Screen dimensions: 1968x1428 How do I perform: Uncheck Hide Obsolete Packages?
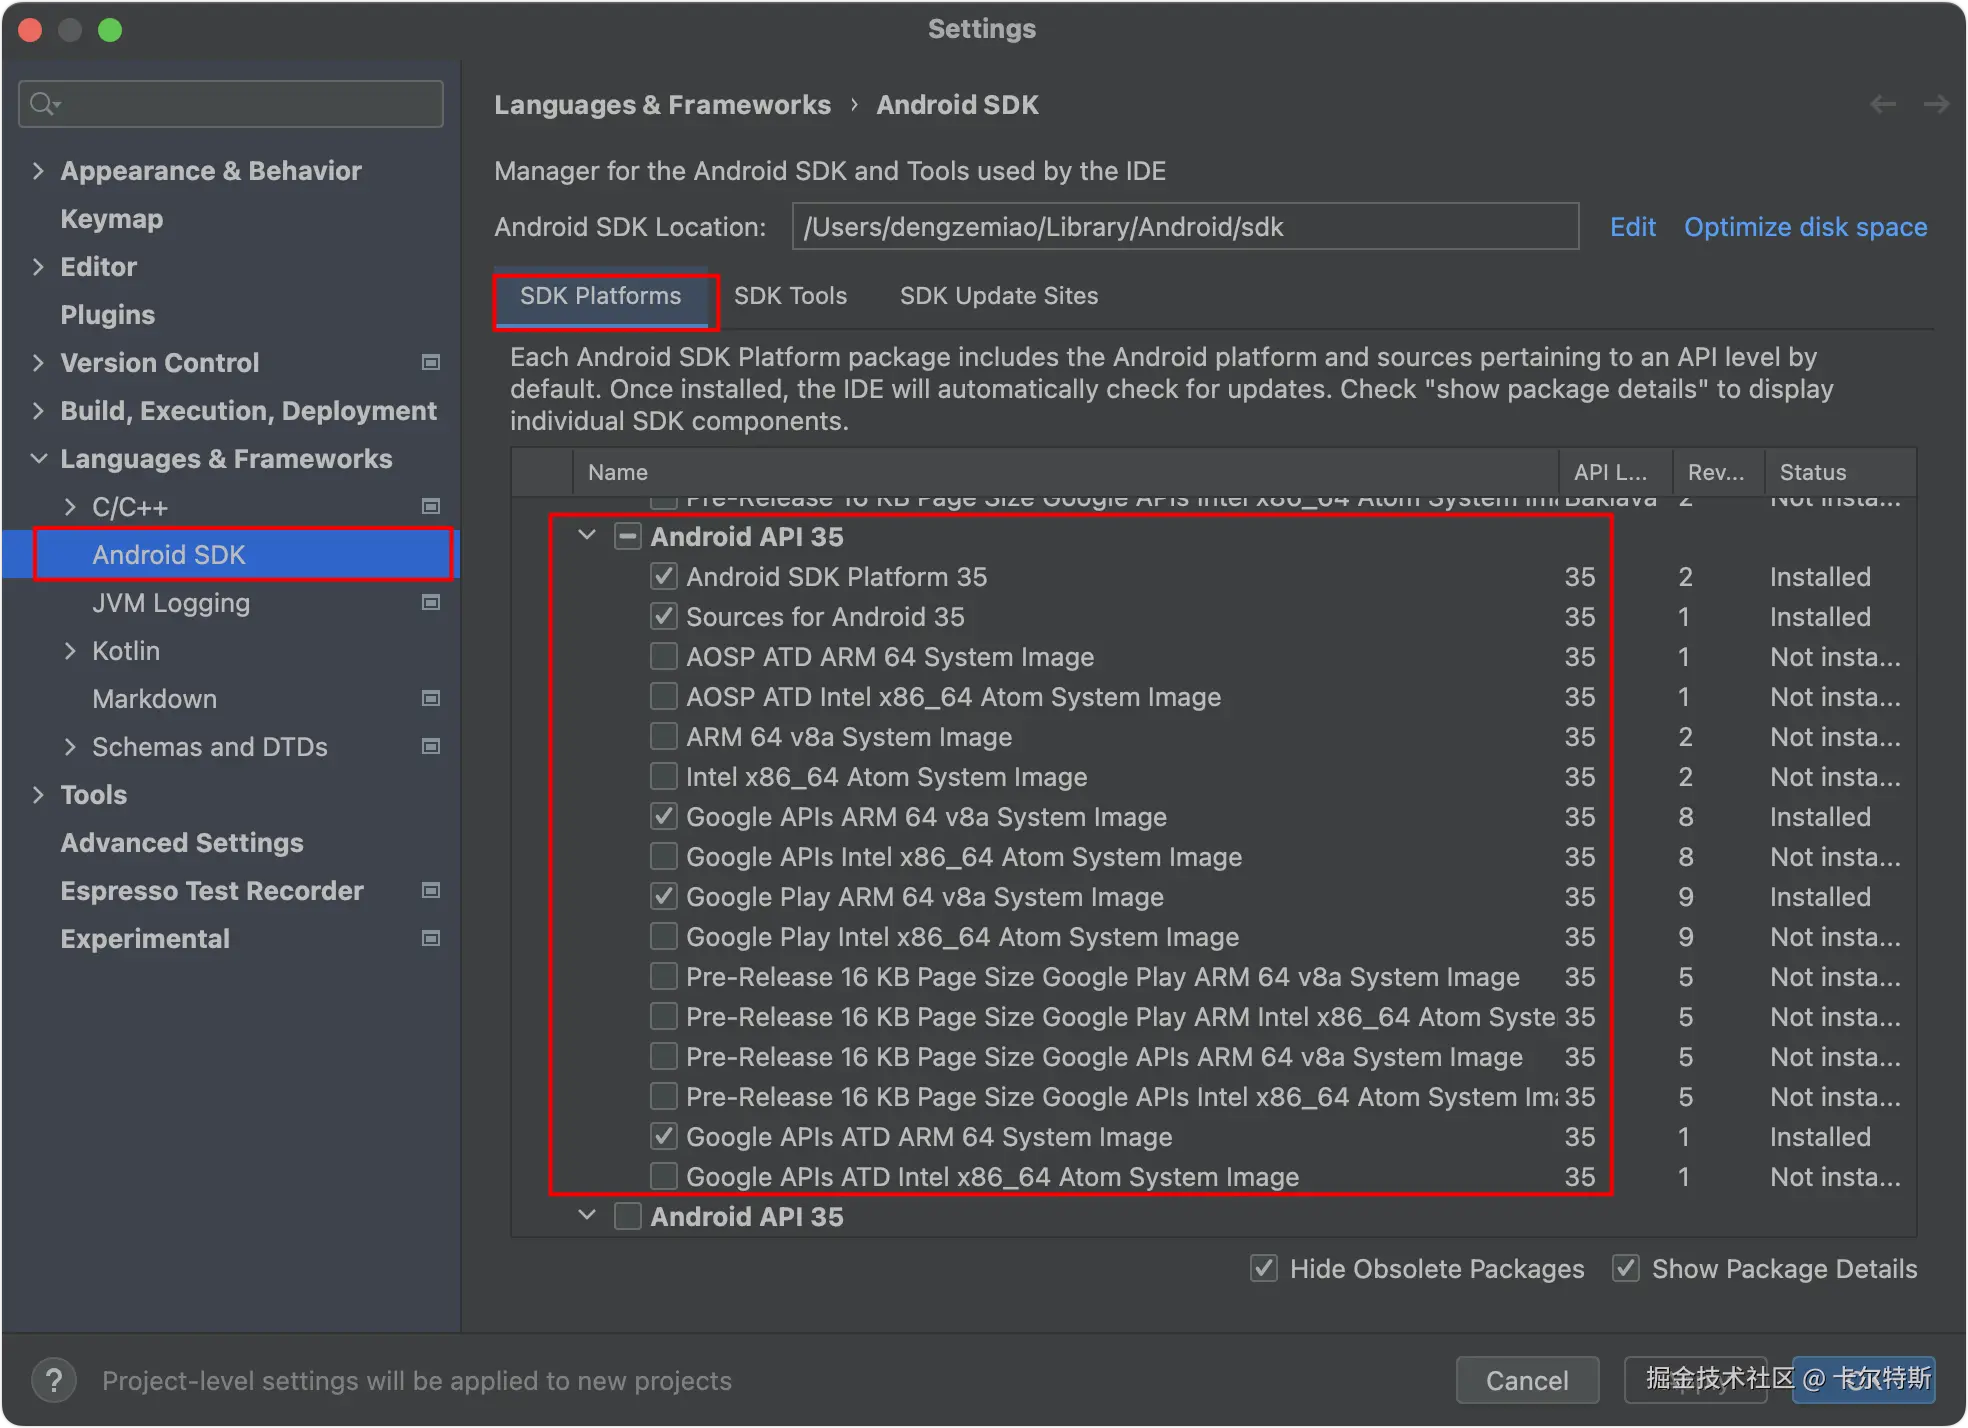coord(1264,1268)
